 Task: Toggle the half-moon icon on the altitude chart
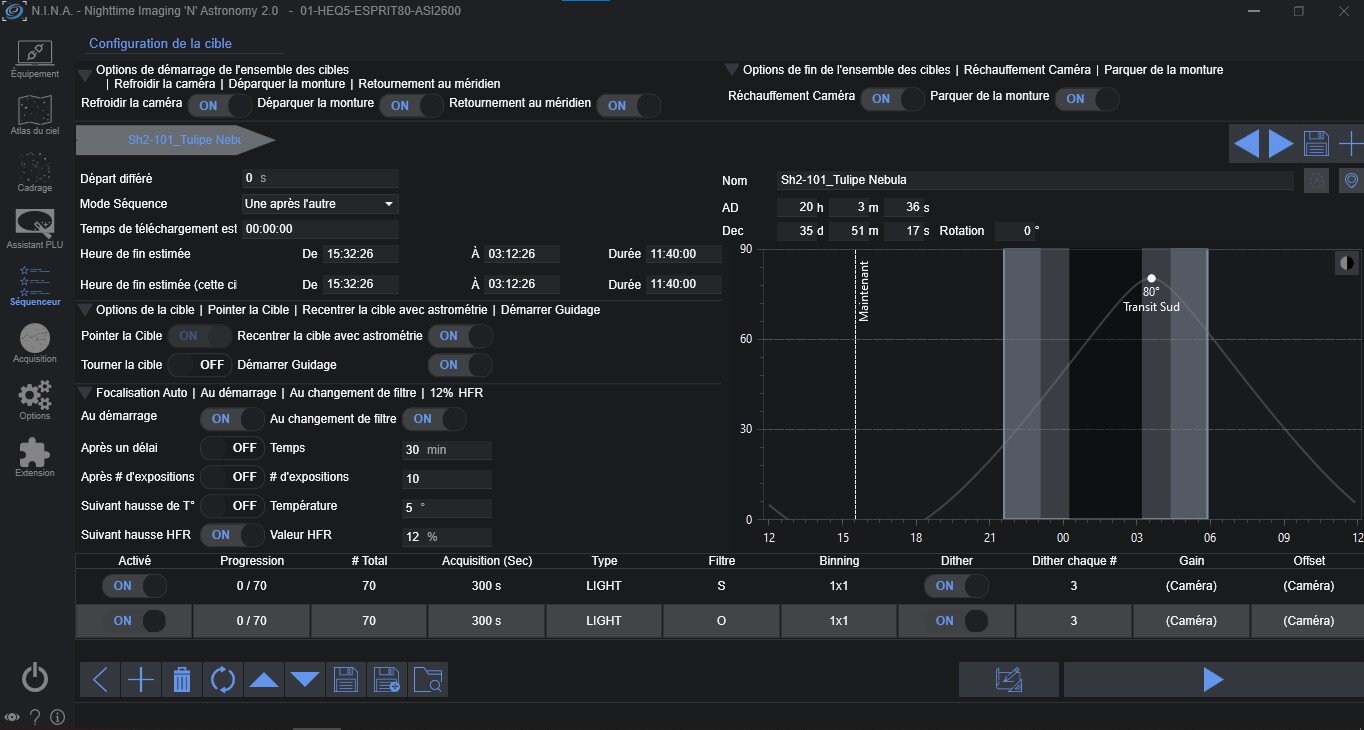tap(1348, 263)
